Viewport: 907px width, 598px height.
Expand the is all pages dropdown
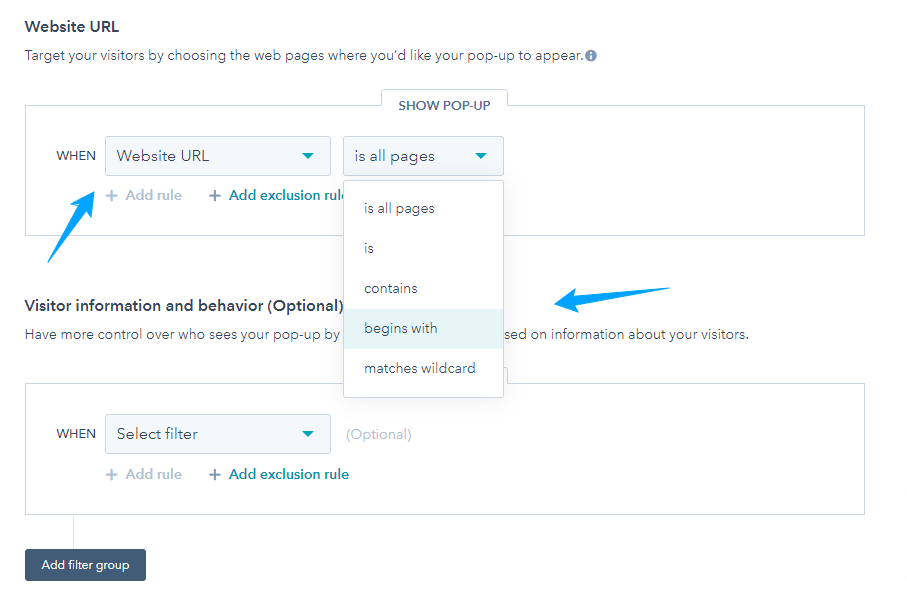pos(422,156)
